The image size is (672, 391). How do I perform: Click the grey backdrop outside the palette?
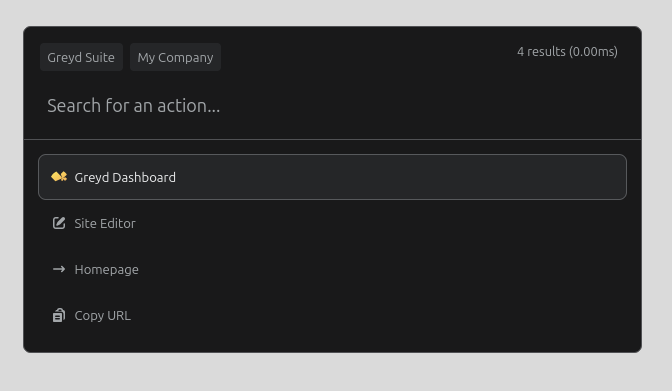coord(336,372)
